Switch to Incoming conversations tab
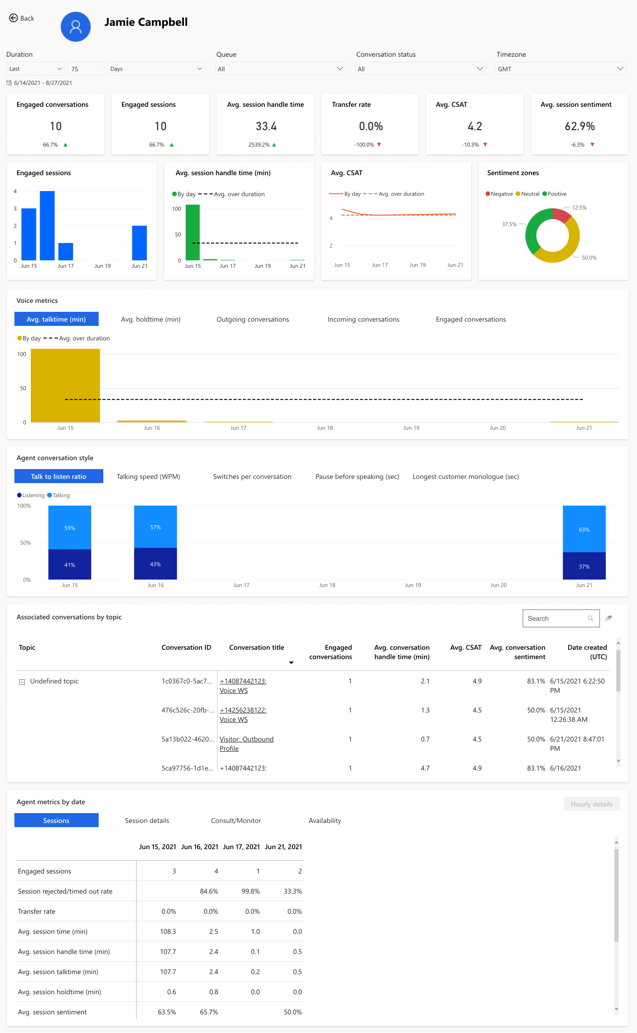Viewport: 637px width, 1033px height. [363, 319]
